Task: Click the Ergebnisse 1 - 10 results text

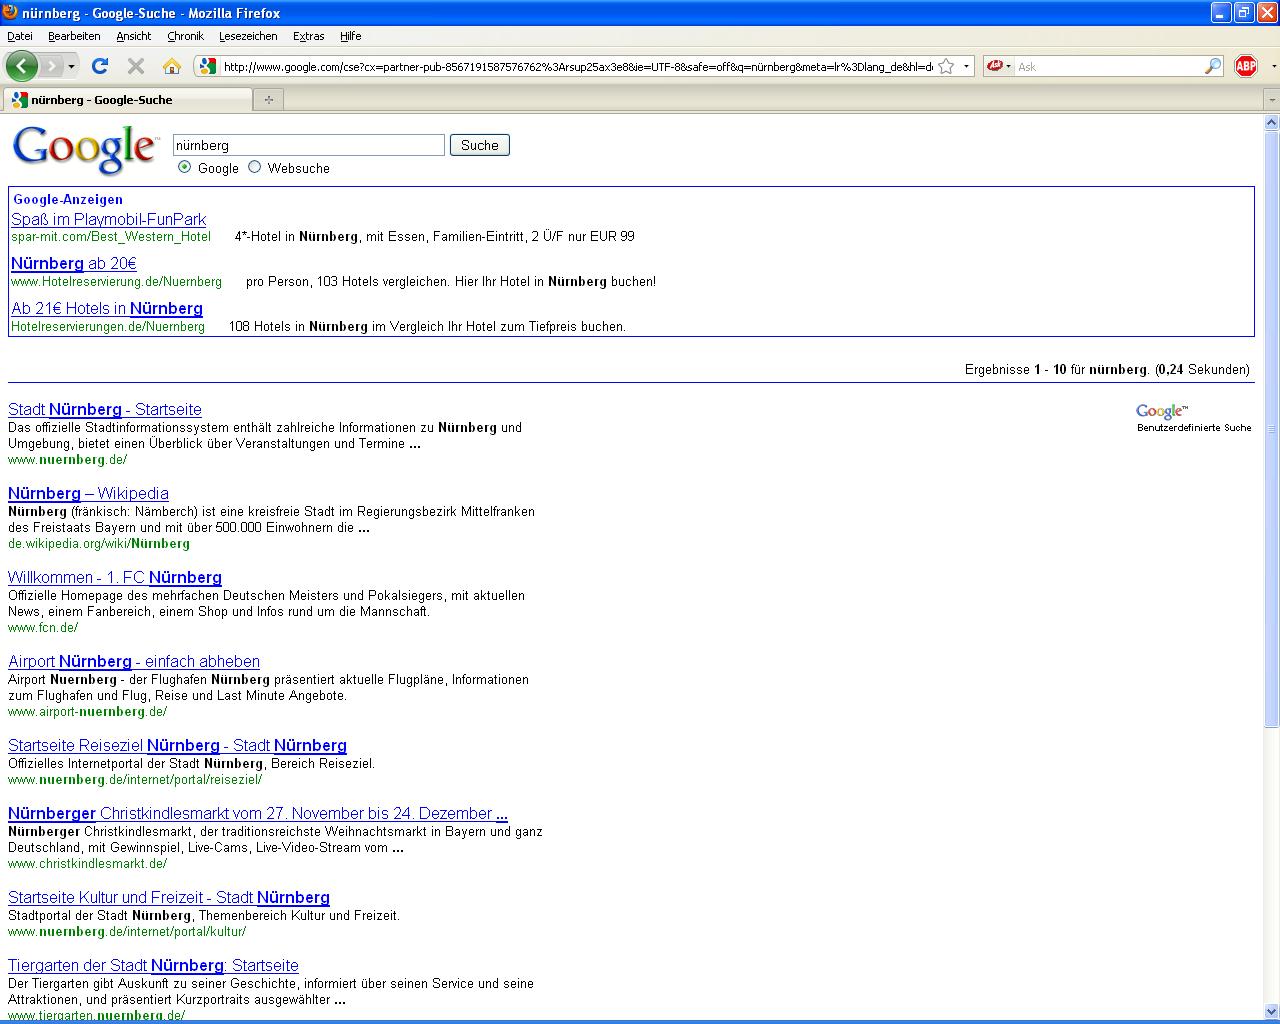Action: tap(1107, 369)
